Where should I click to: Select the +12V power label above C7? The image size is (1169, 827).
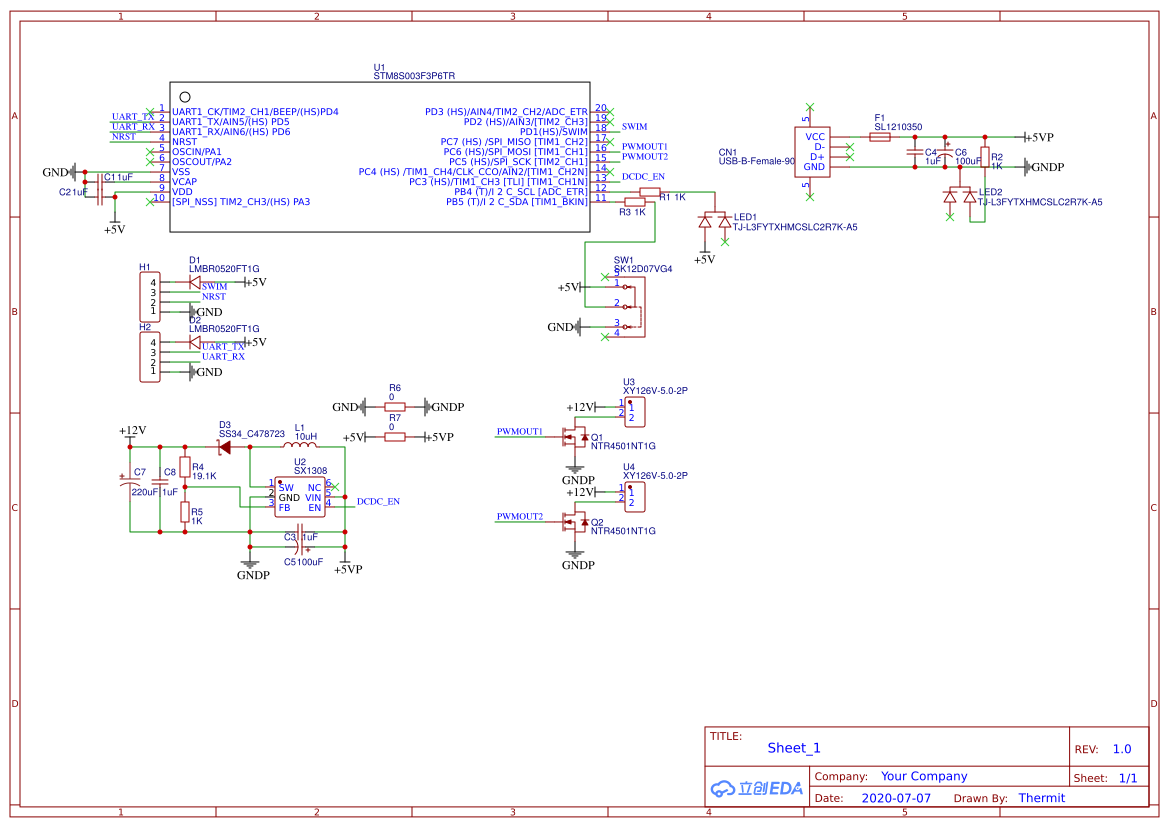click(133, 430)
